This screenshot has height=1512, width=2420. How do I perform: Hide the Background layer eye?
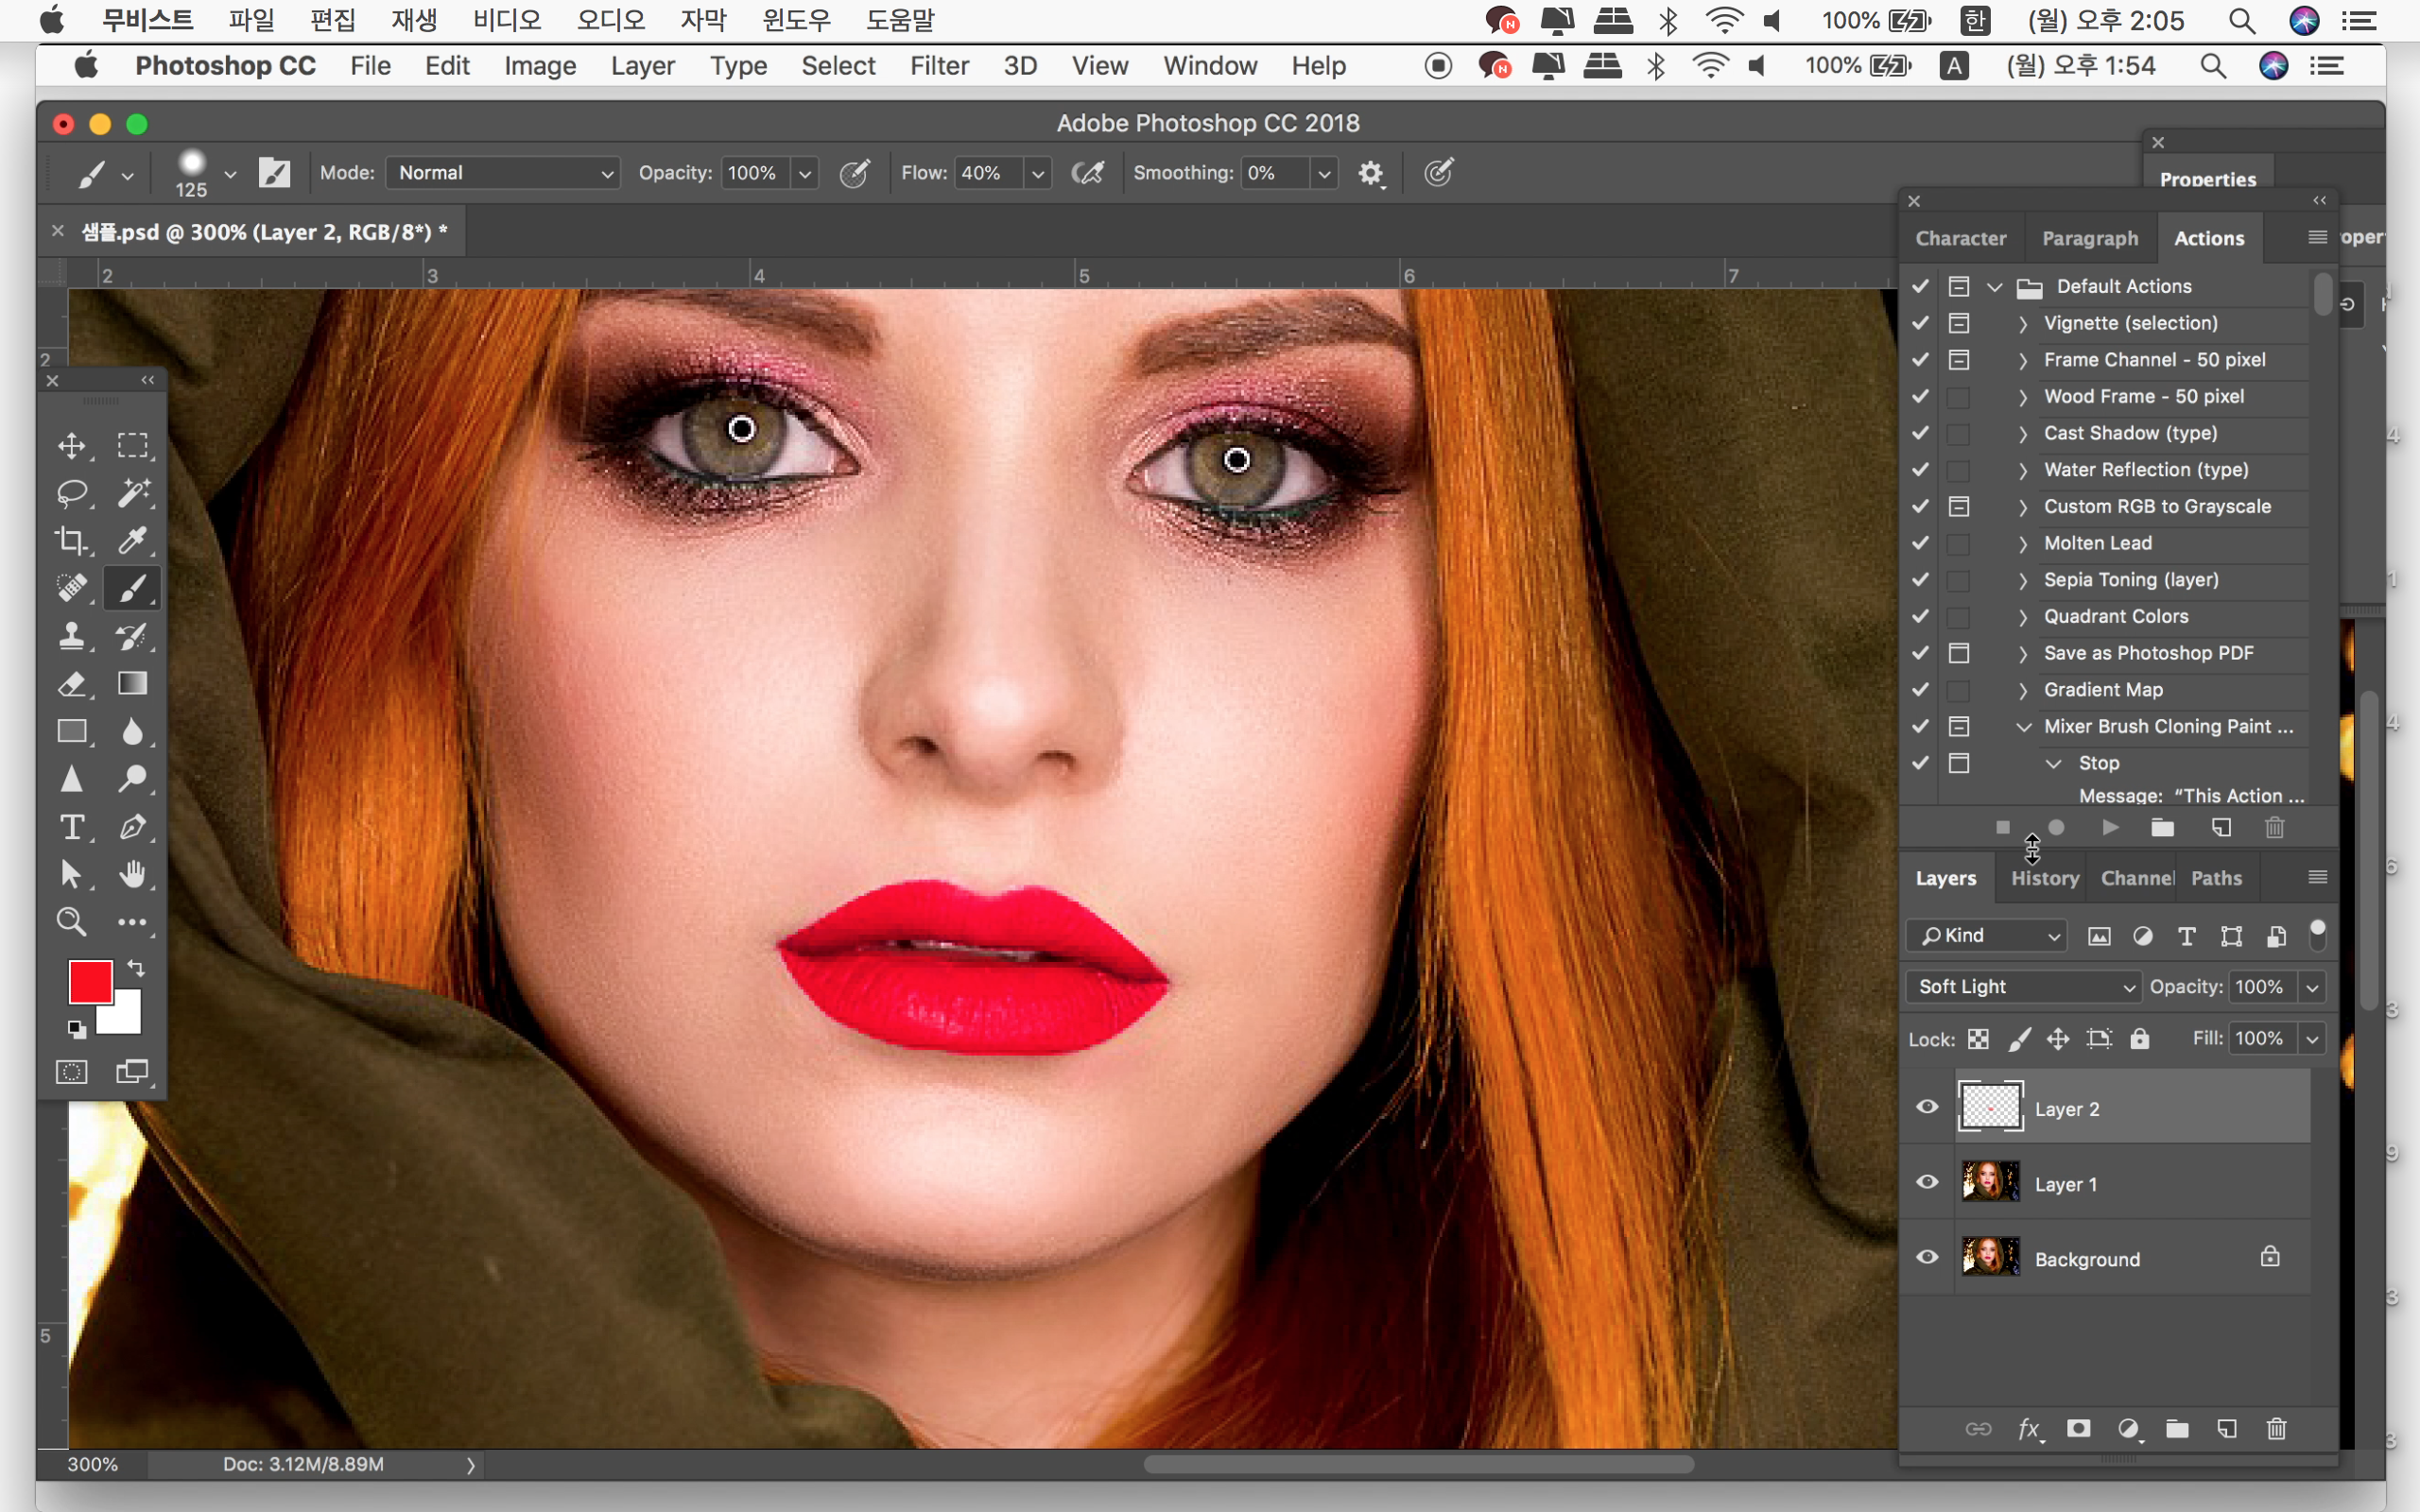pyautogui.click(x=1927, y=1257)
